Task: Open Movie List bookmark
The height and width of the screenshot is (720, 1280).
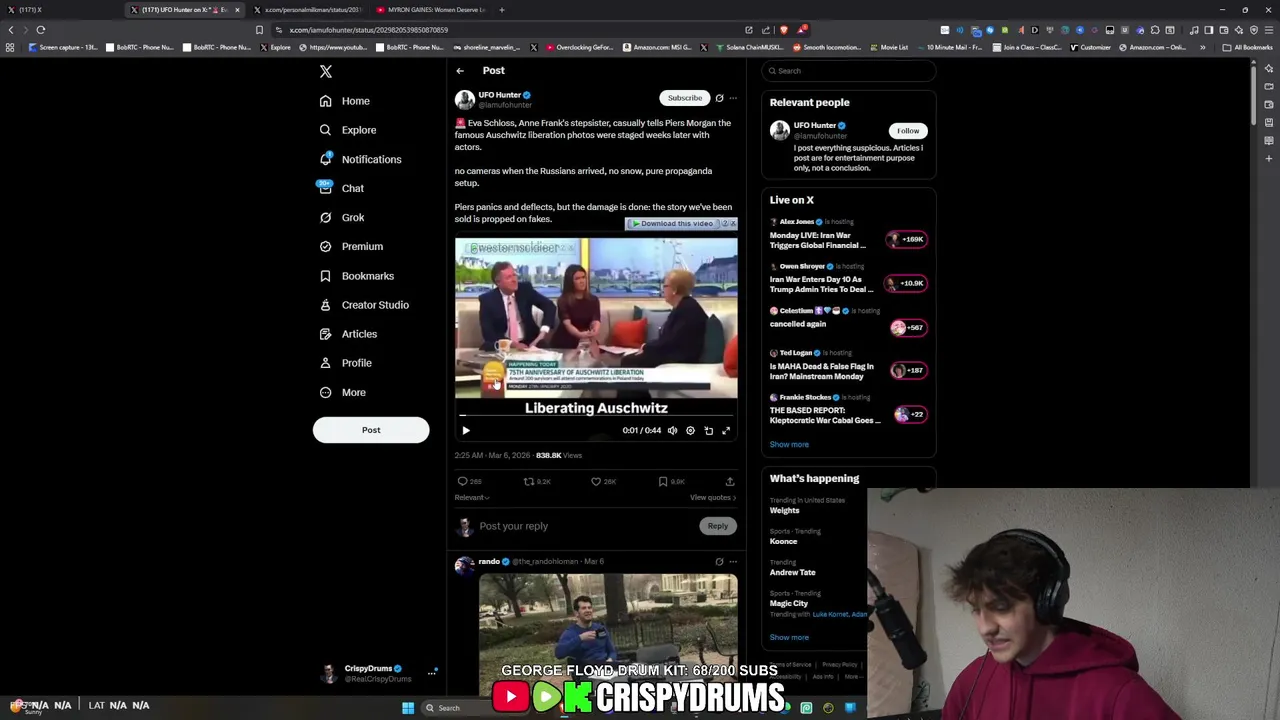Action: 890,47
